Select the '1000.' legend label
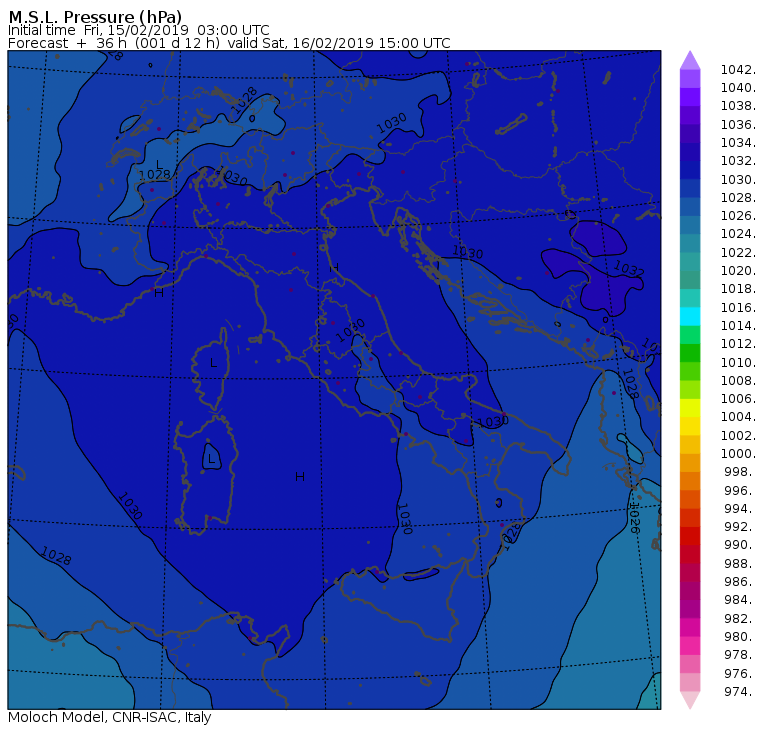The height and width of the screenshot is (731, 760). [x=738, y=454]
